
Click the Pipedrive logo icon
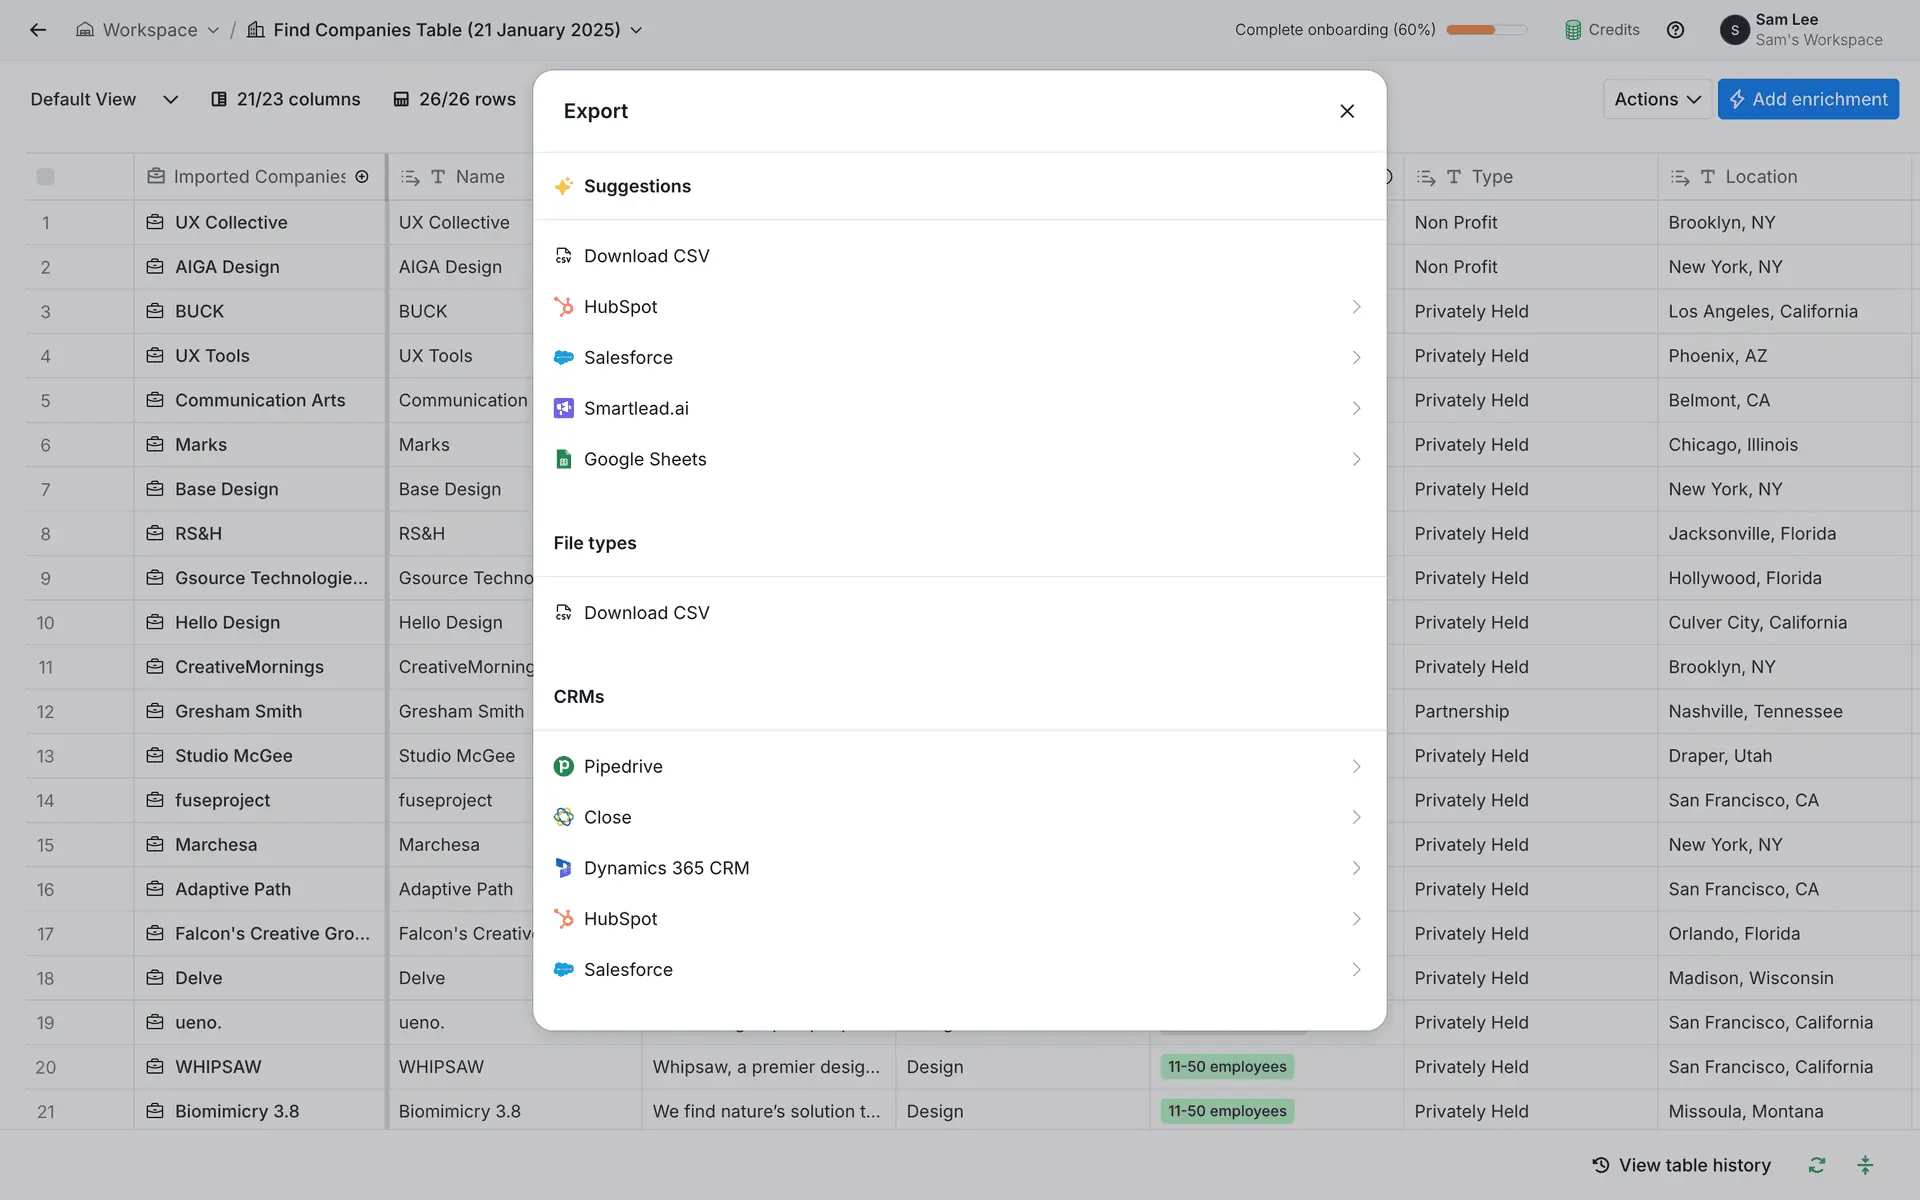564,766
